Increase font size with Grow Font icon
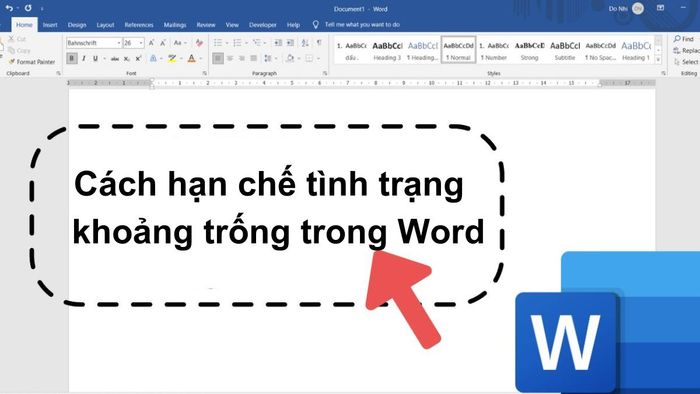This screenshot has width=700, height=394. pyautogui.click(x=151, y=43)
